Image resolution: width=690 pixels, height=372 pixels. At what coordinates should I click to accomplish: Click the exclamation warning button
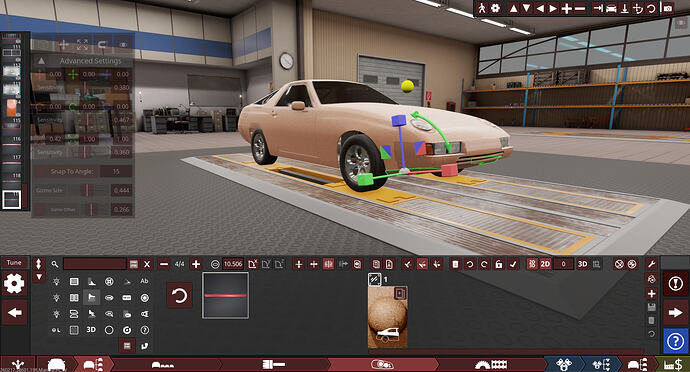[675, 284]
